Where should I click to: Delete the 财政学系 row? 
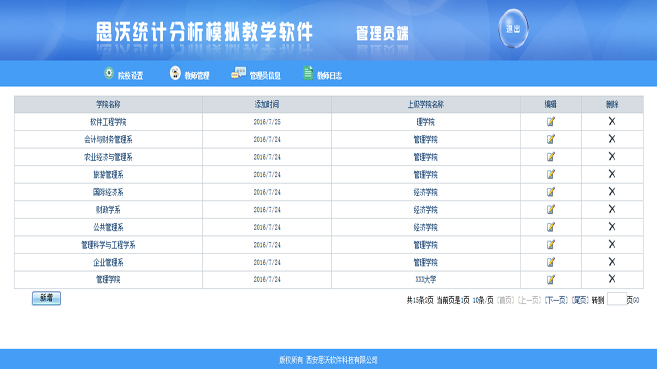612,209
